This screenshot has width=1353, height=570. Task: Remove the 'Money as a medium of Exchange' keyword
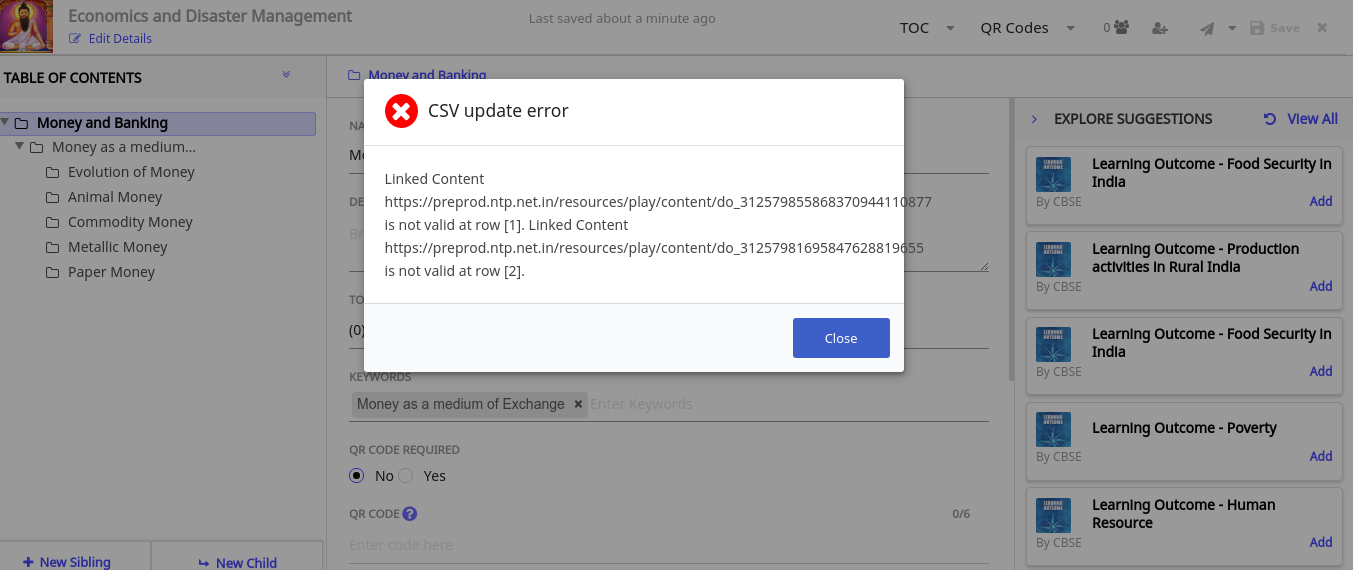[578, 404]
